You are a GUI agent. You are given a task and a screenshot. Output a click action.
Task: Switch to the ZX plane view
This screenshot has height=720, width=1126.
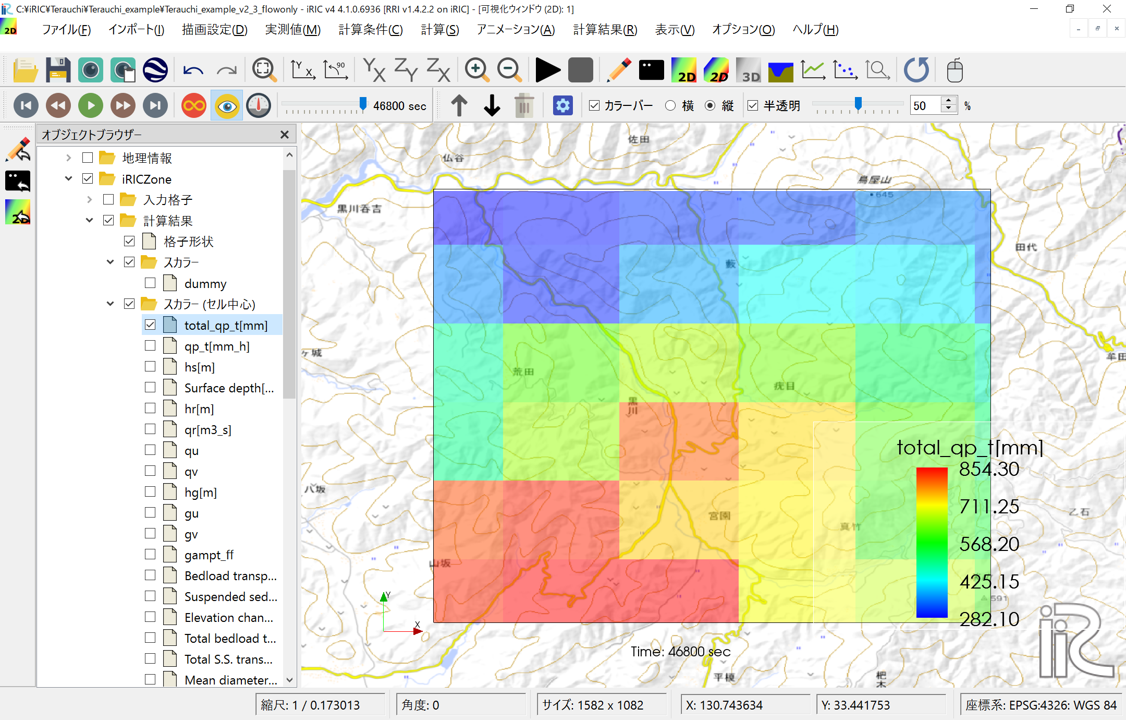click(x=438, y=70)
